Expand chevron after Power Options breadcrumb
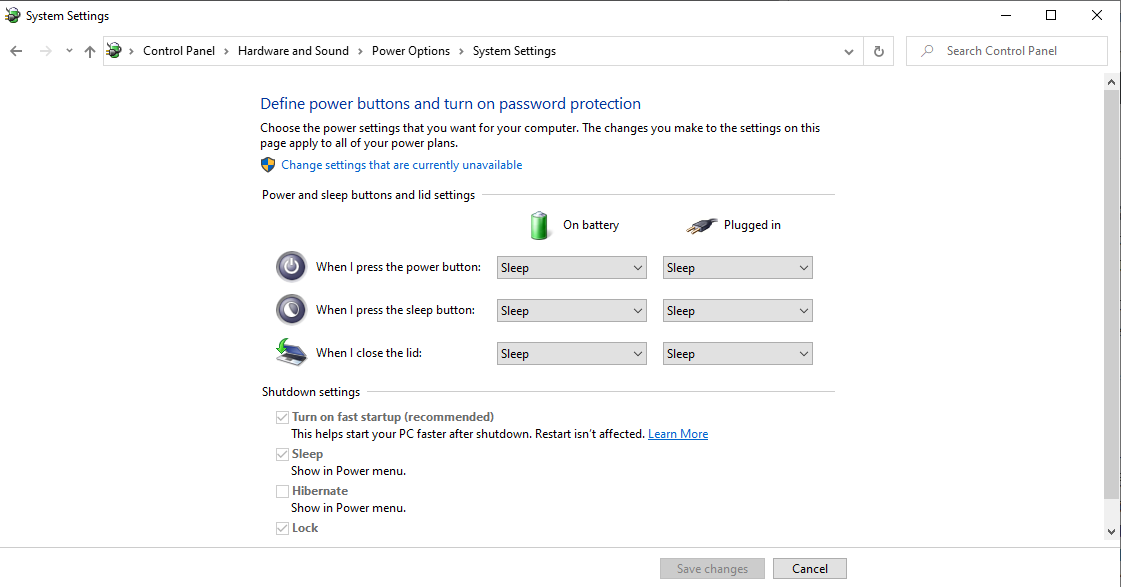Image resolution: width=1121 pixels, height=587 pixels. (461, 51)
